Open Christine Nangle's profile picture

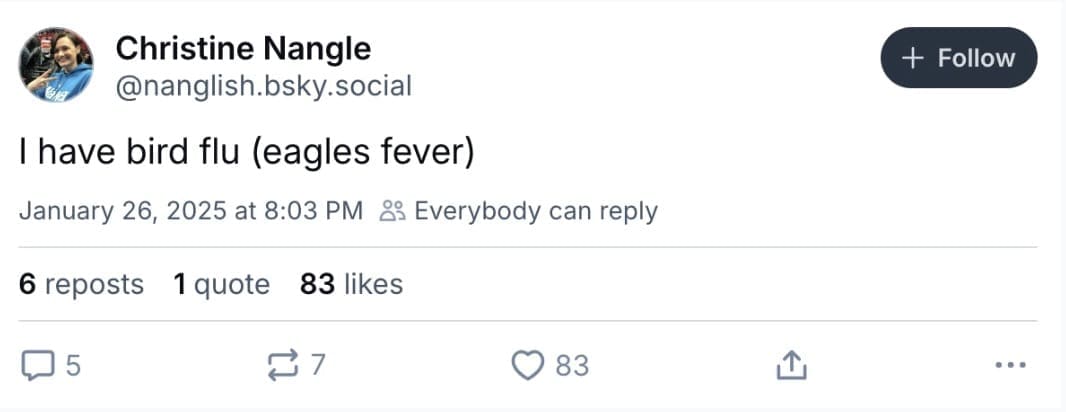click(x=56, y=65)
